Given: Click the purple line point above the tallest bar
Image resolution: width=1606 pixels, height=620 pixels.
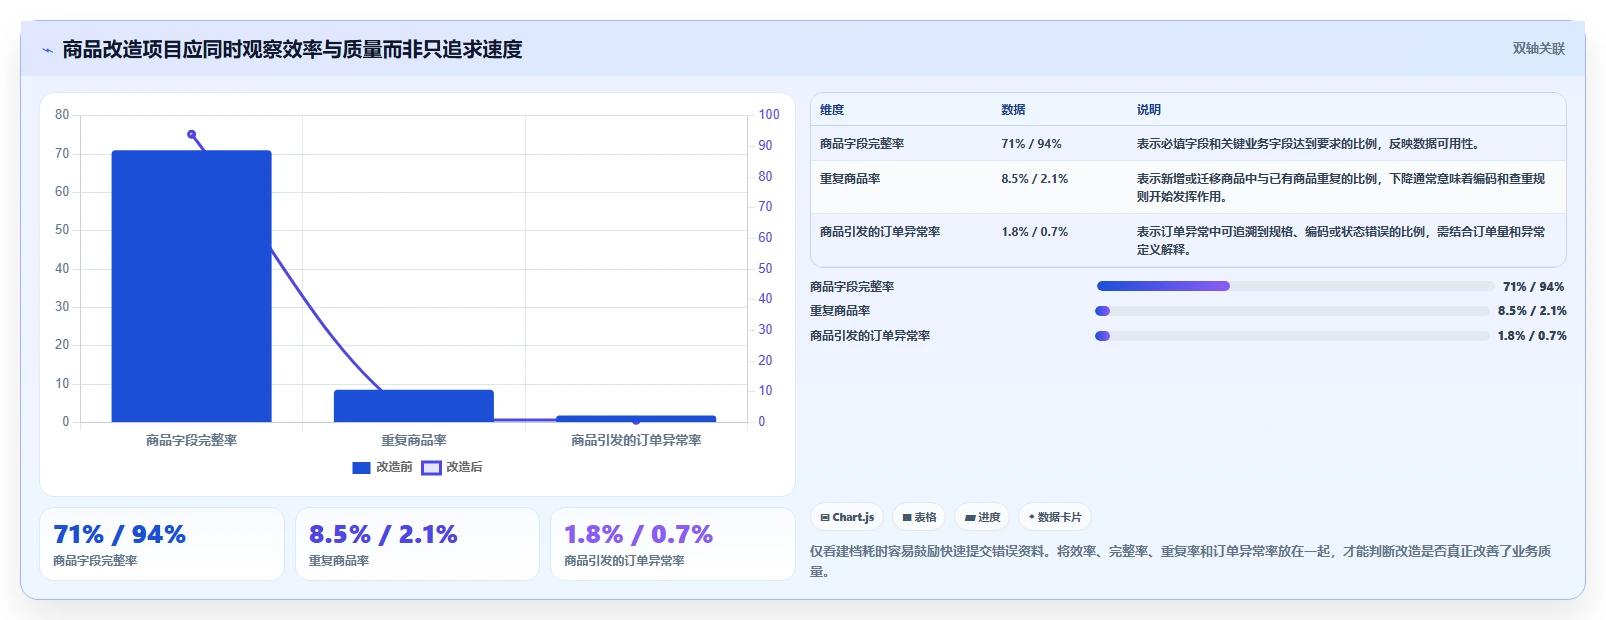Looking at the screenshot, I should coord(191,134).
